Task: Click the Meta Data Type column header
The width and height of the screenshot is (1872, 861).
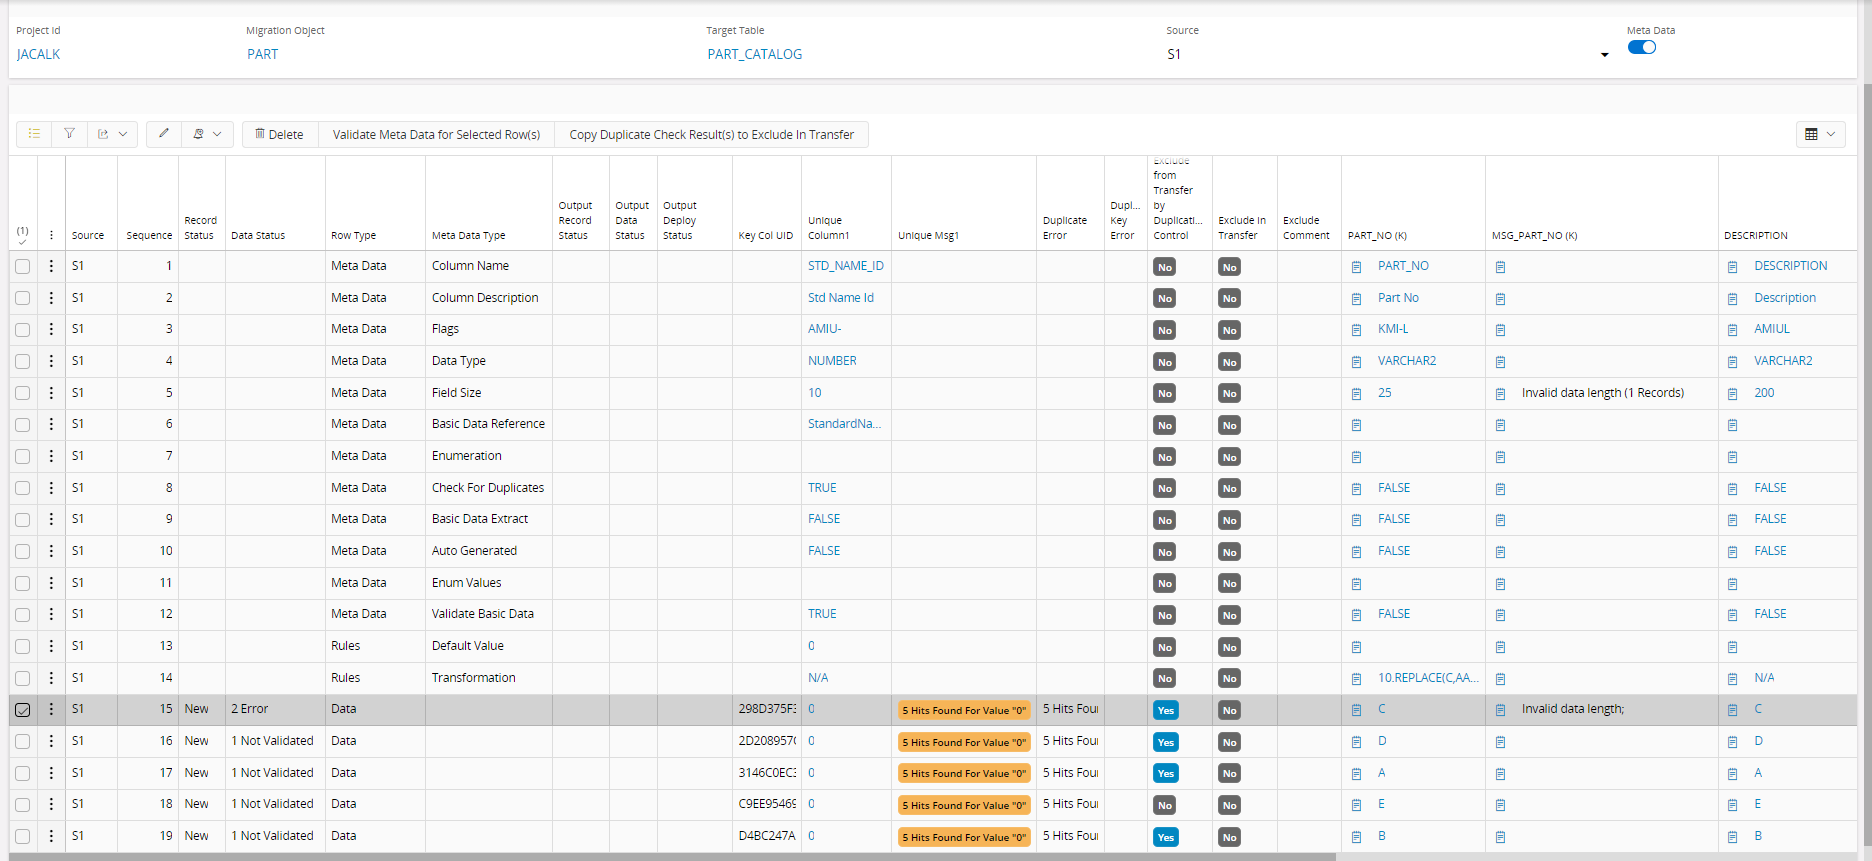Action: (x=468, y=236)
